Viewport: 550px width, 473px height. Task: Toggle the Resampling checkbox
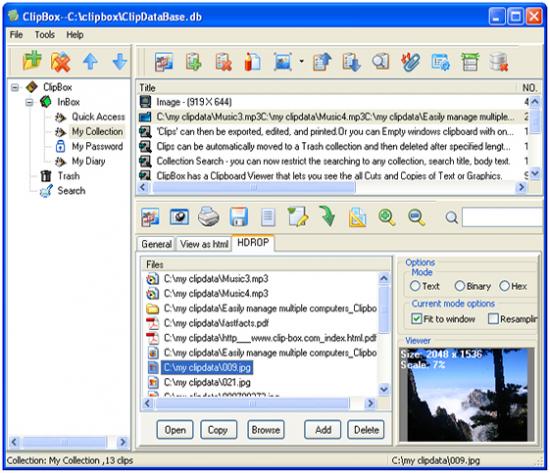(x=493, y=319)
